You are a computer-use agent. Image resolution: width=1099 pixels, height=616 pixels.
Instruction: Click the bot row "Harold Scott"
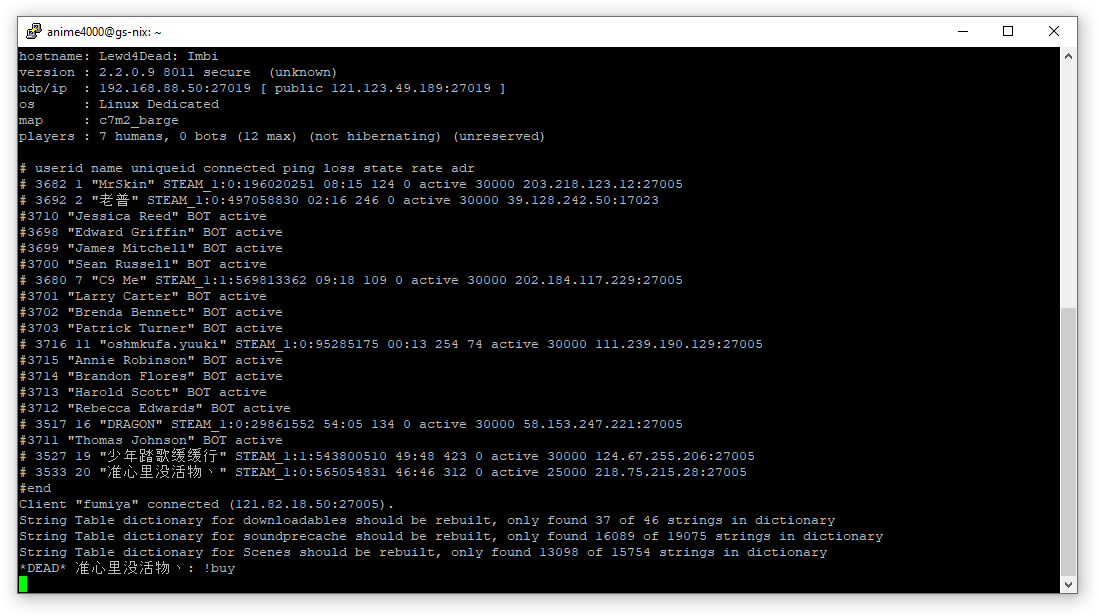143,392
